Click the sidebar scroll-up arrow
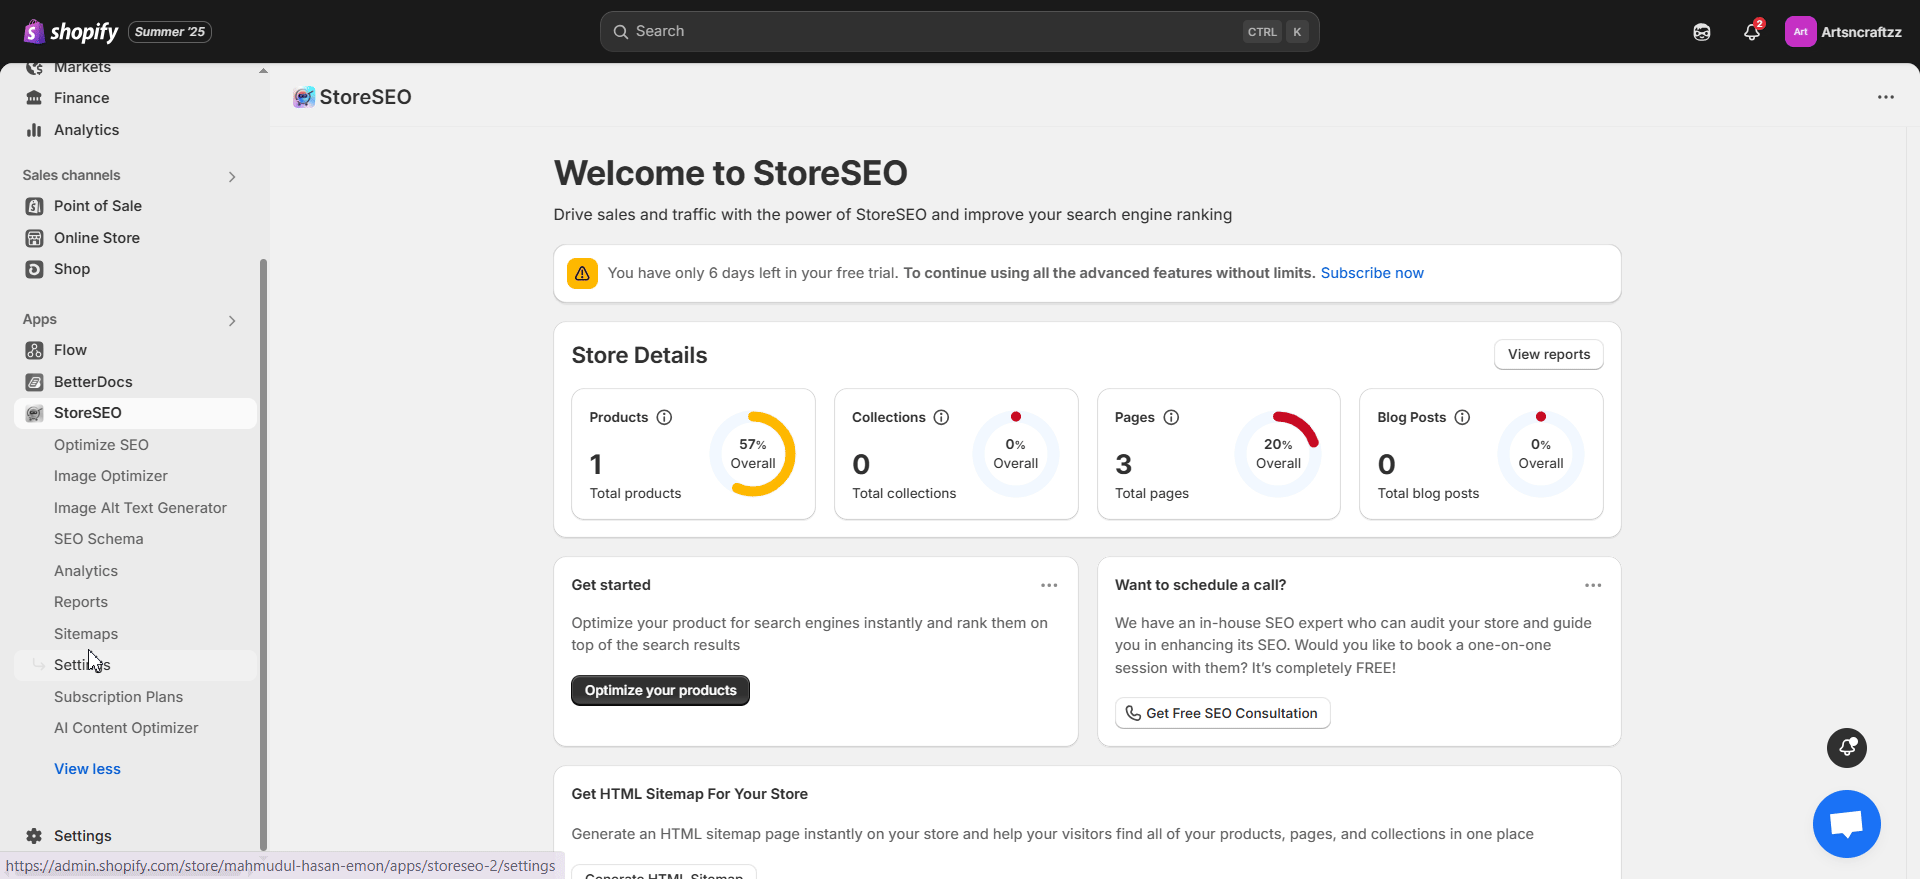 pyautogui.click(x=263, y=71)
